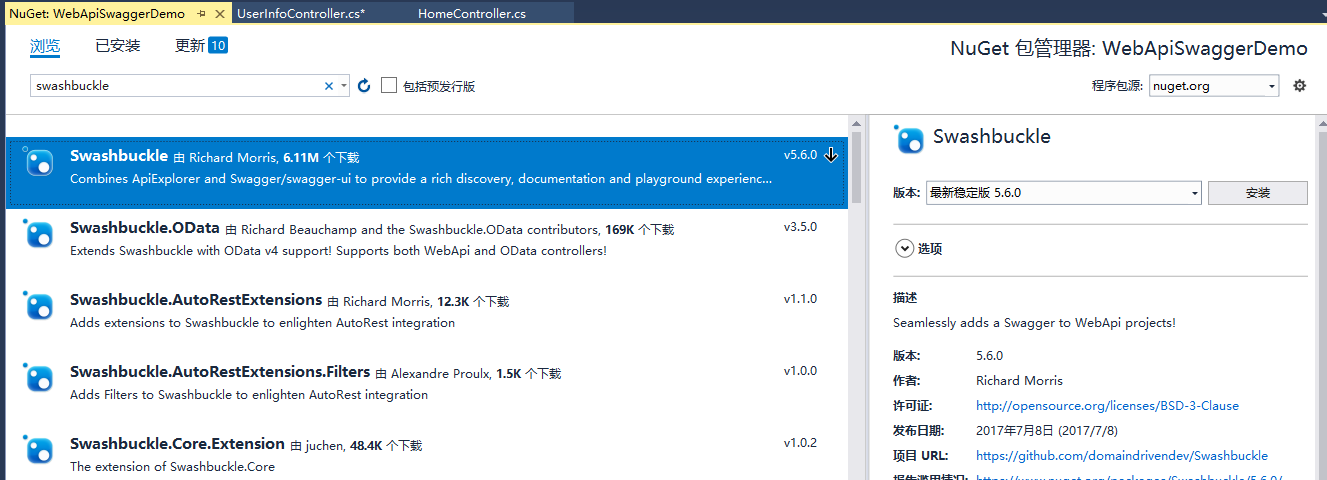Screen dimensions: 1327x480
Task: Click the 安装 install button
Action: 1257,193
